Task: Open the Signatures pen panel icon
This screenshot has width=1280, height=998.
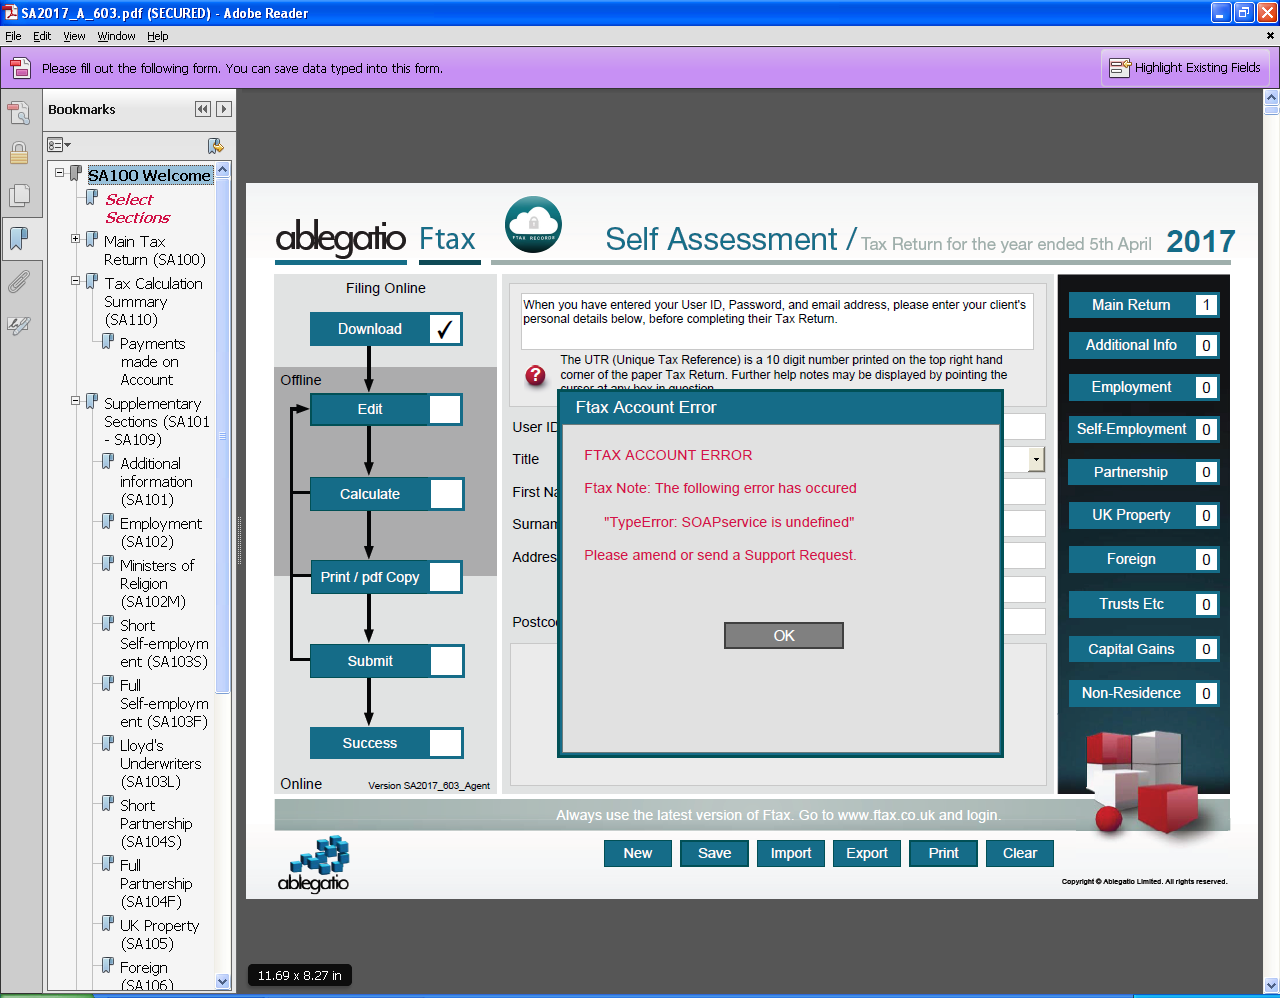Action: click(19, 325)
